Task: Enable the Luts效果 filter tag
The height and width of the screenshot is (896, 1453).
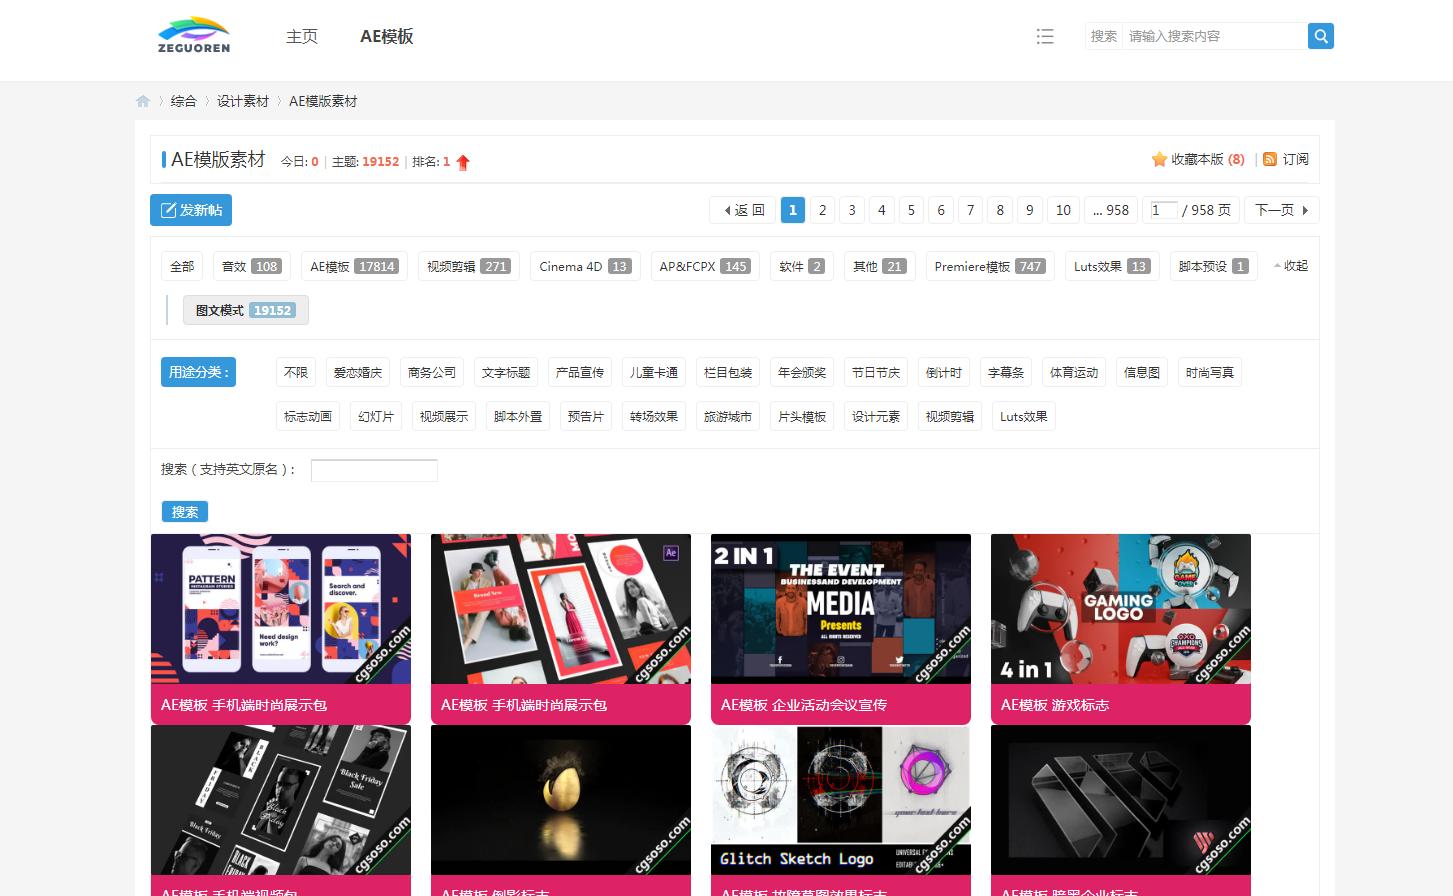Action: [1111, 265]
